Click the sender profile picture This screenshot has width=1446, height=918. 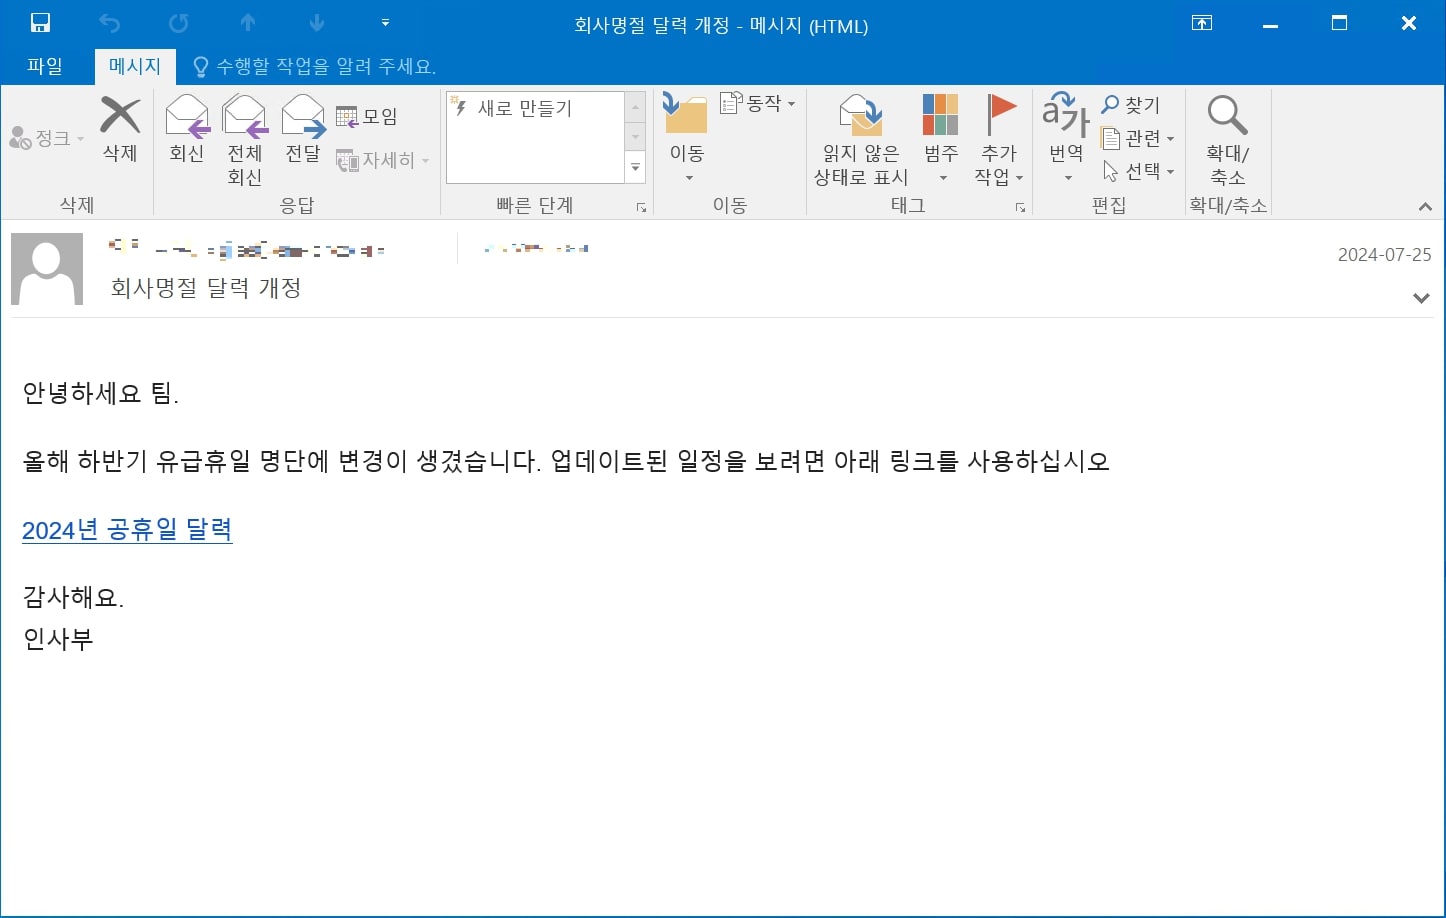tap(47, 268)
